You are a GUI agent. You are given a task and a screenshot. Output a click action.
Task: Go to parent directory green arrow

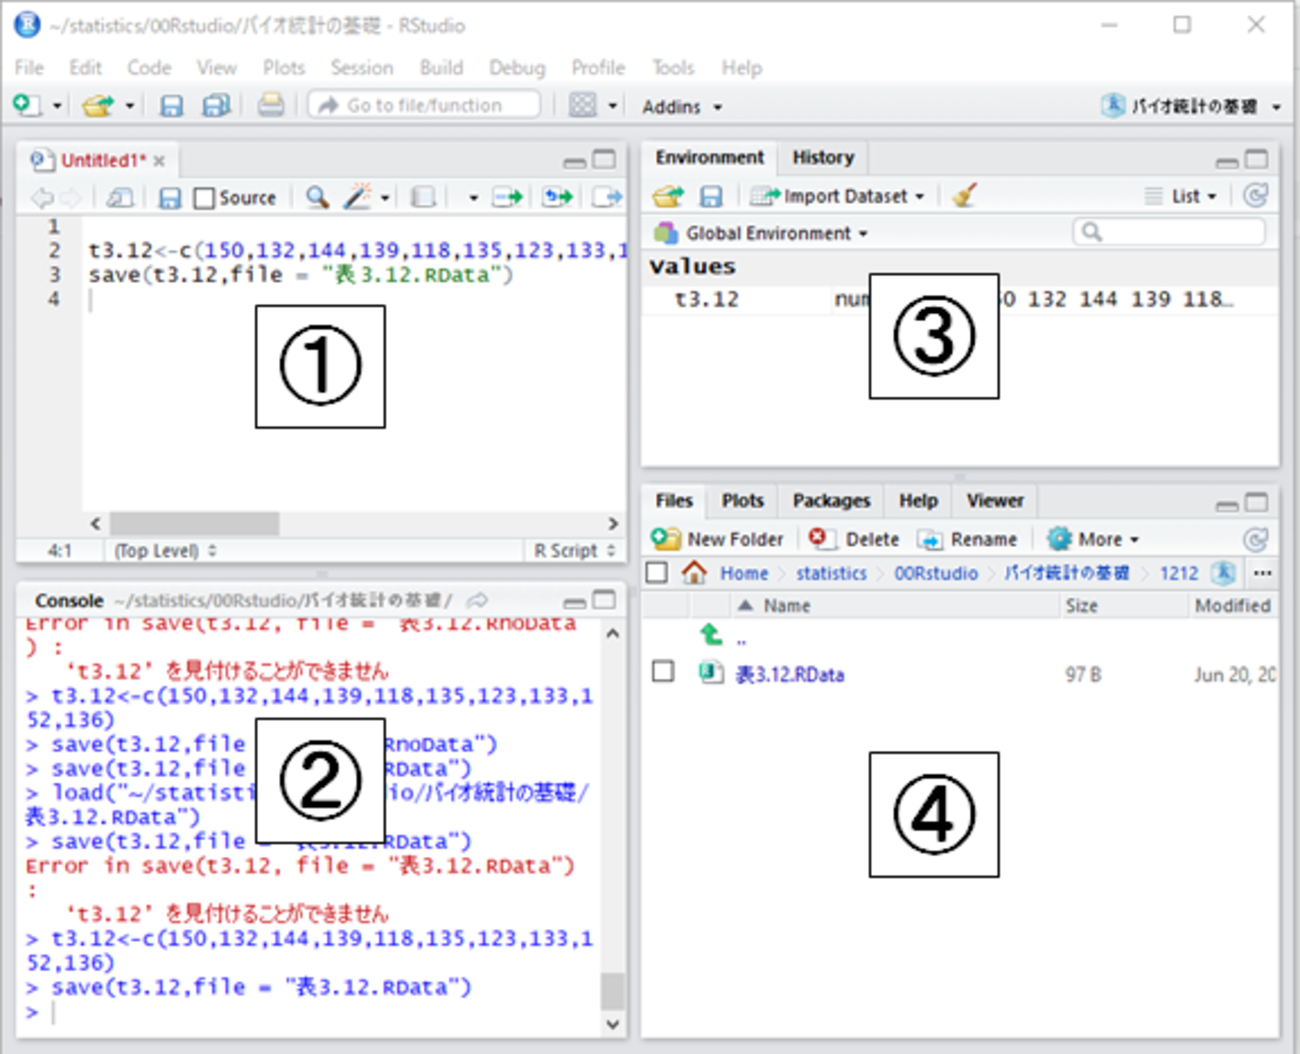point(711,634)
